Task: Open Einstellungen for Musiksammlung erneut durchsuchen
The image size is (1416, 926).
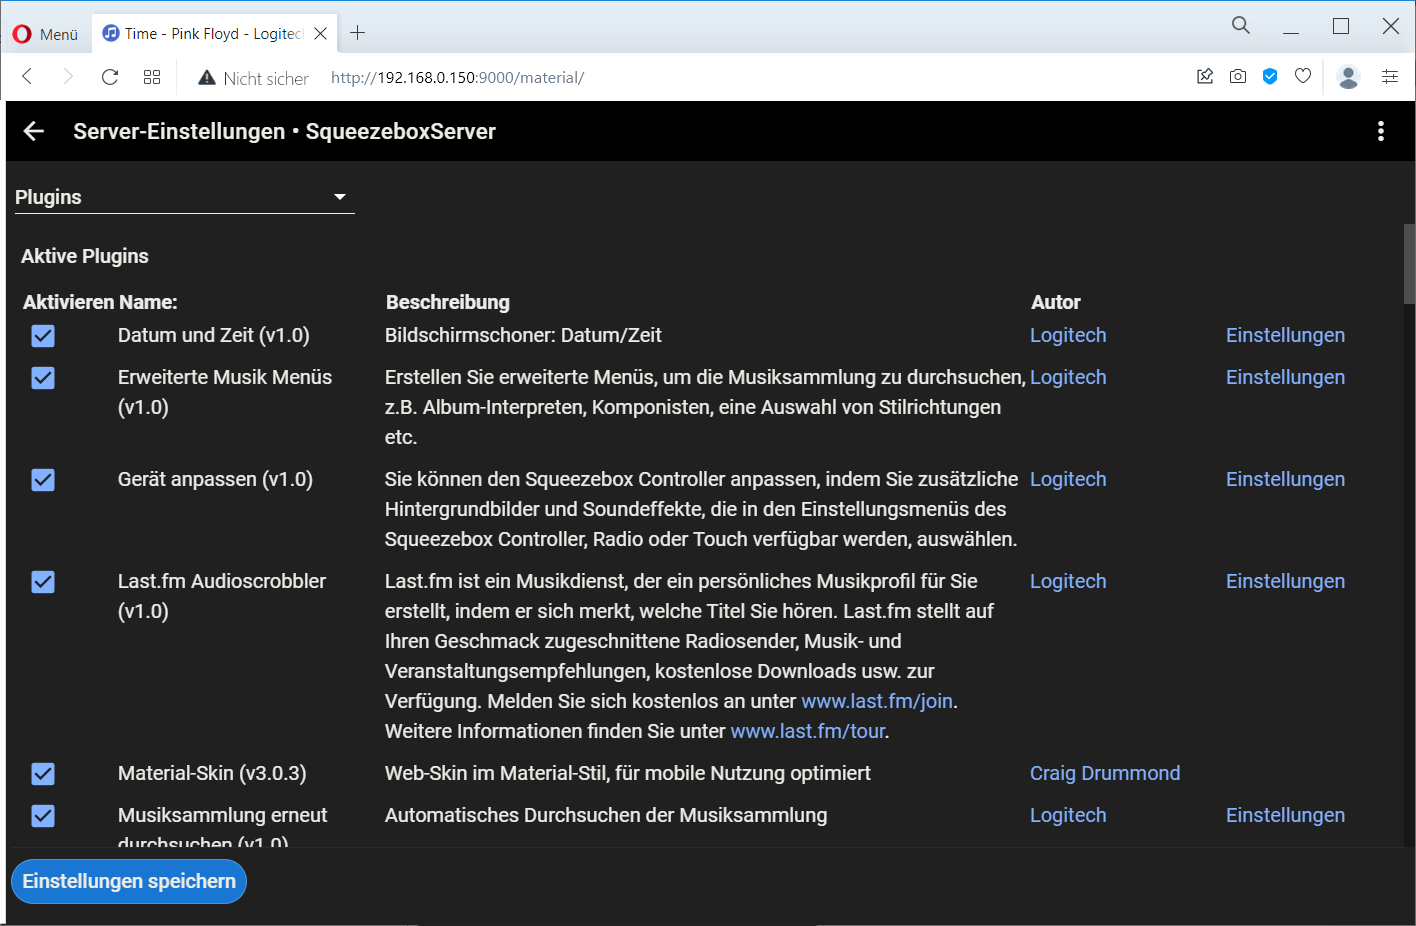Action: (1285, 815)
